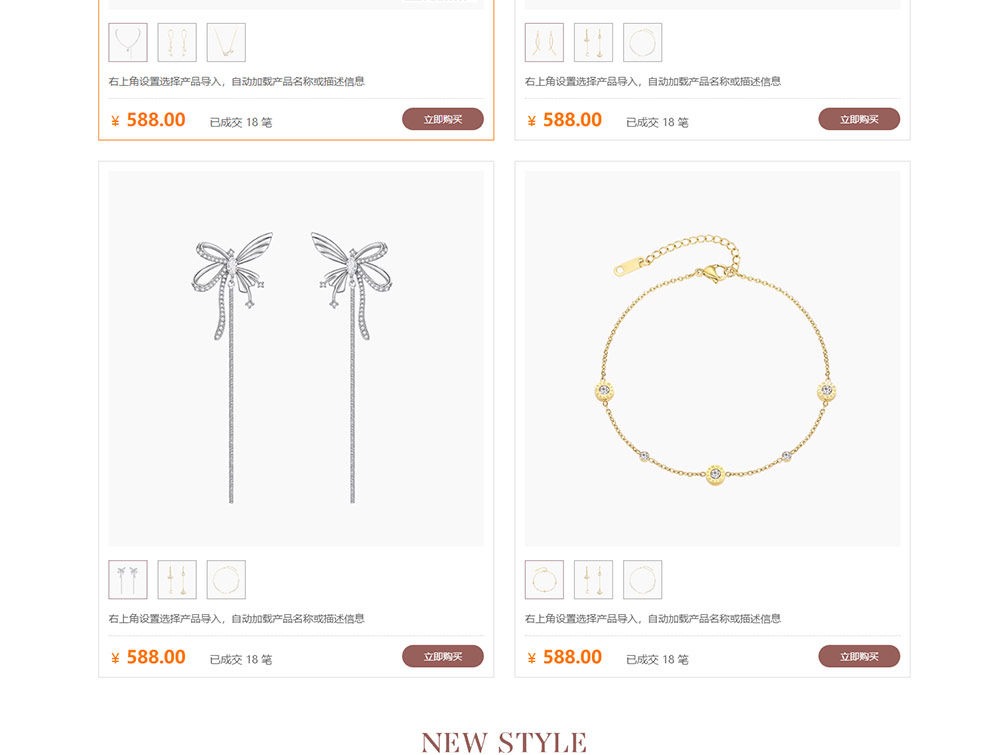Select necklace thumbnail in top-left product card
This screenshot has height=755, width=1000.
[128, 43]
